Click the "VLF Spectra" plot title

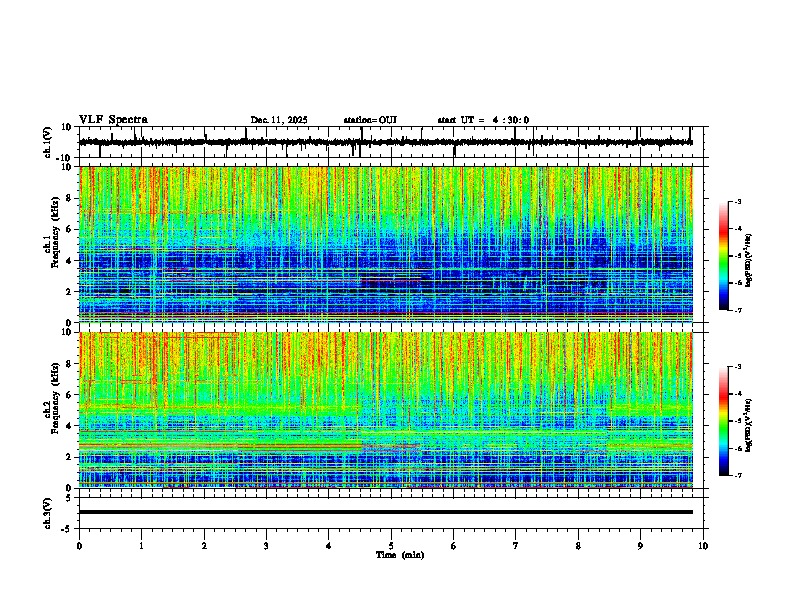pyautogui.click(x=113, y=120)
